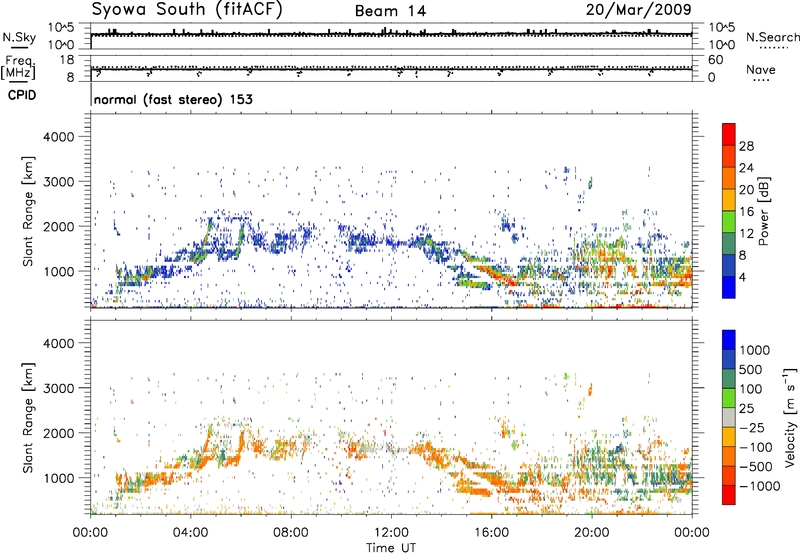800x554 pixels.
Task: Click the 'CPID' label
Action: 22,95
